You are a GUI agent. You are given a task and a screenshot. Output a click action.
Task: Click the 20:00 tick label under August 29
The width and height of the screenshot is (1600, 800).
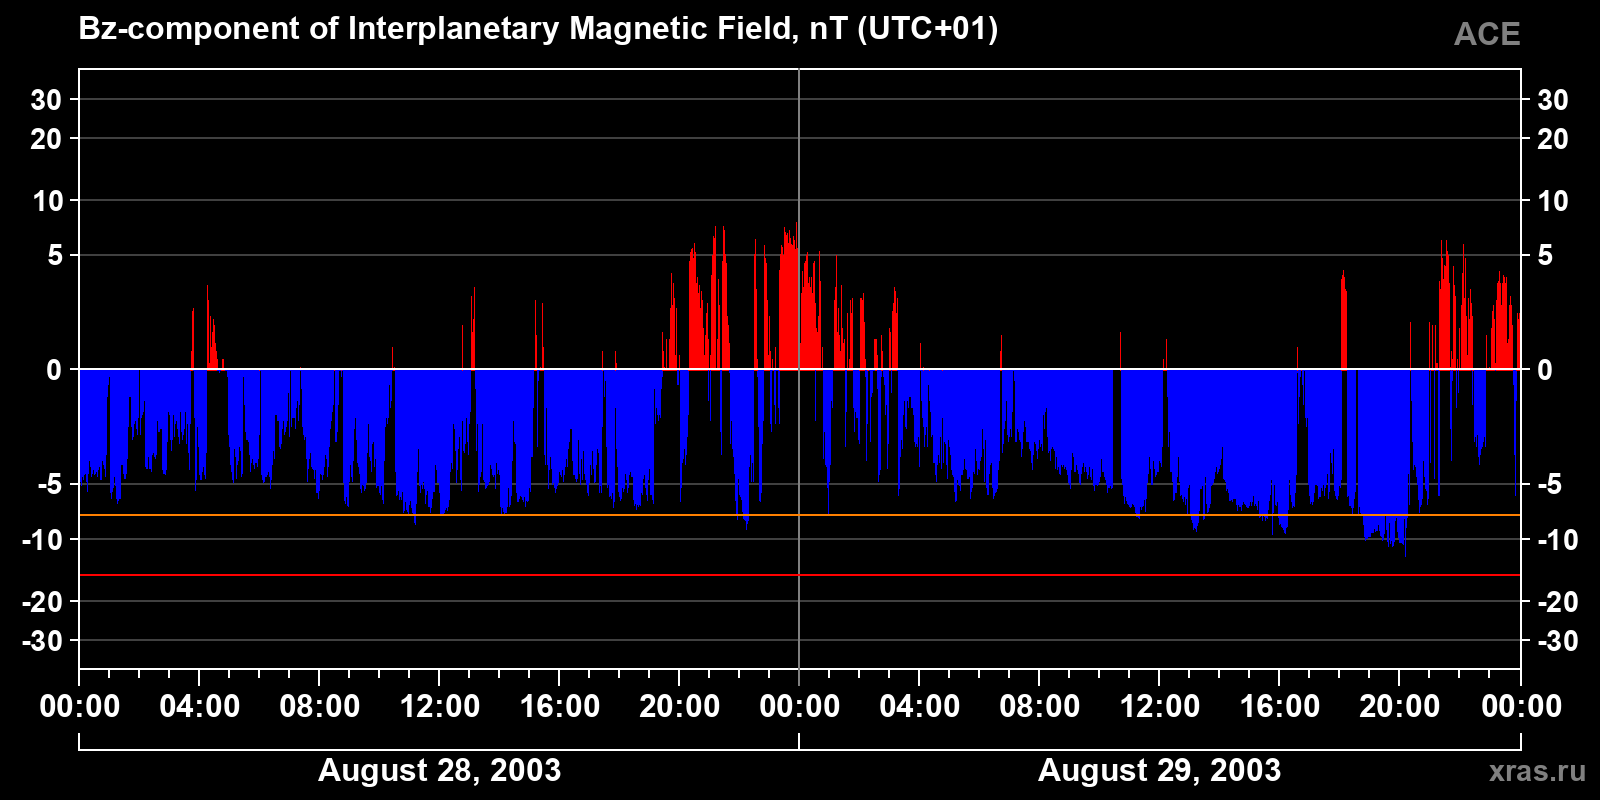[1399, 706]
